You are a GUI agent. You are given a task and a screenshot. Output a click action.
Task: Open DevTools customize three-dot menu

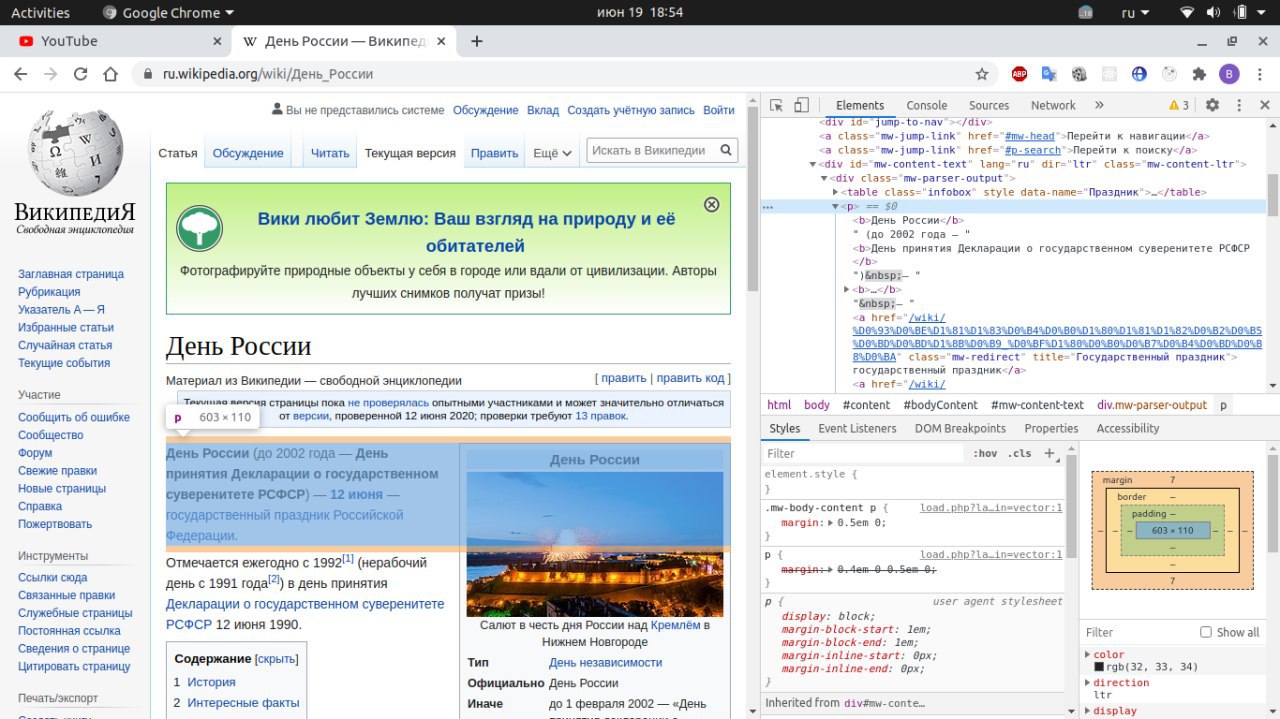(1237, 105)
